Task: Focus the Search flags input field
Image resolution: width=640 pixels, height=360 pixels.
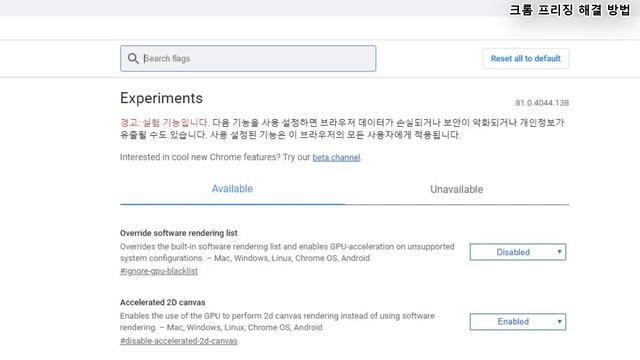Action: point(248,58)
